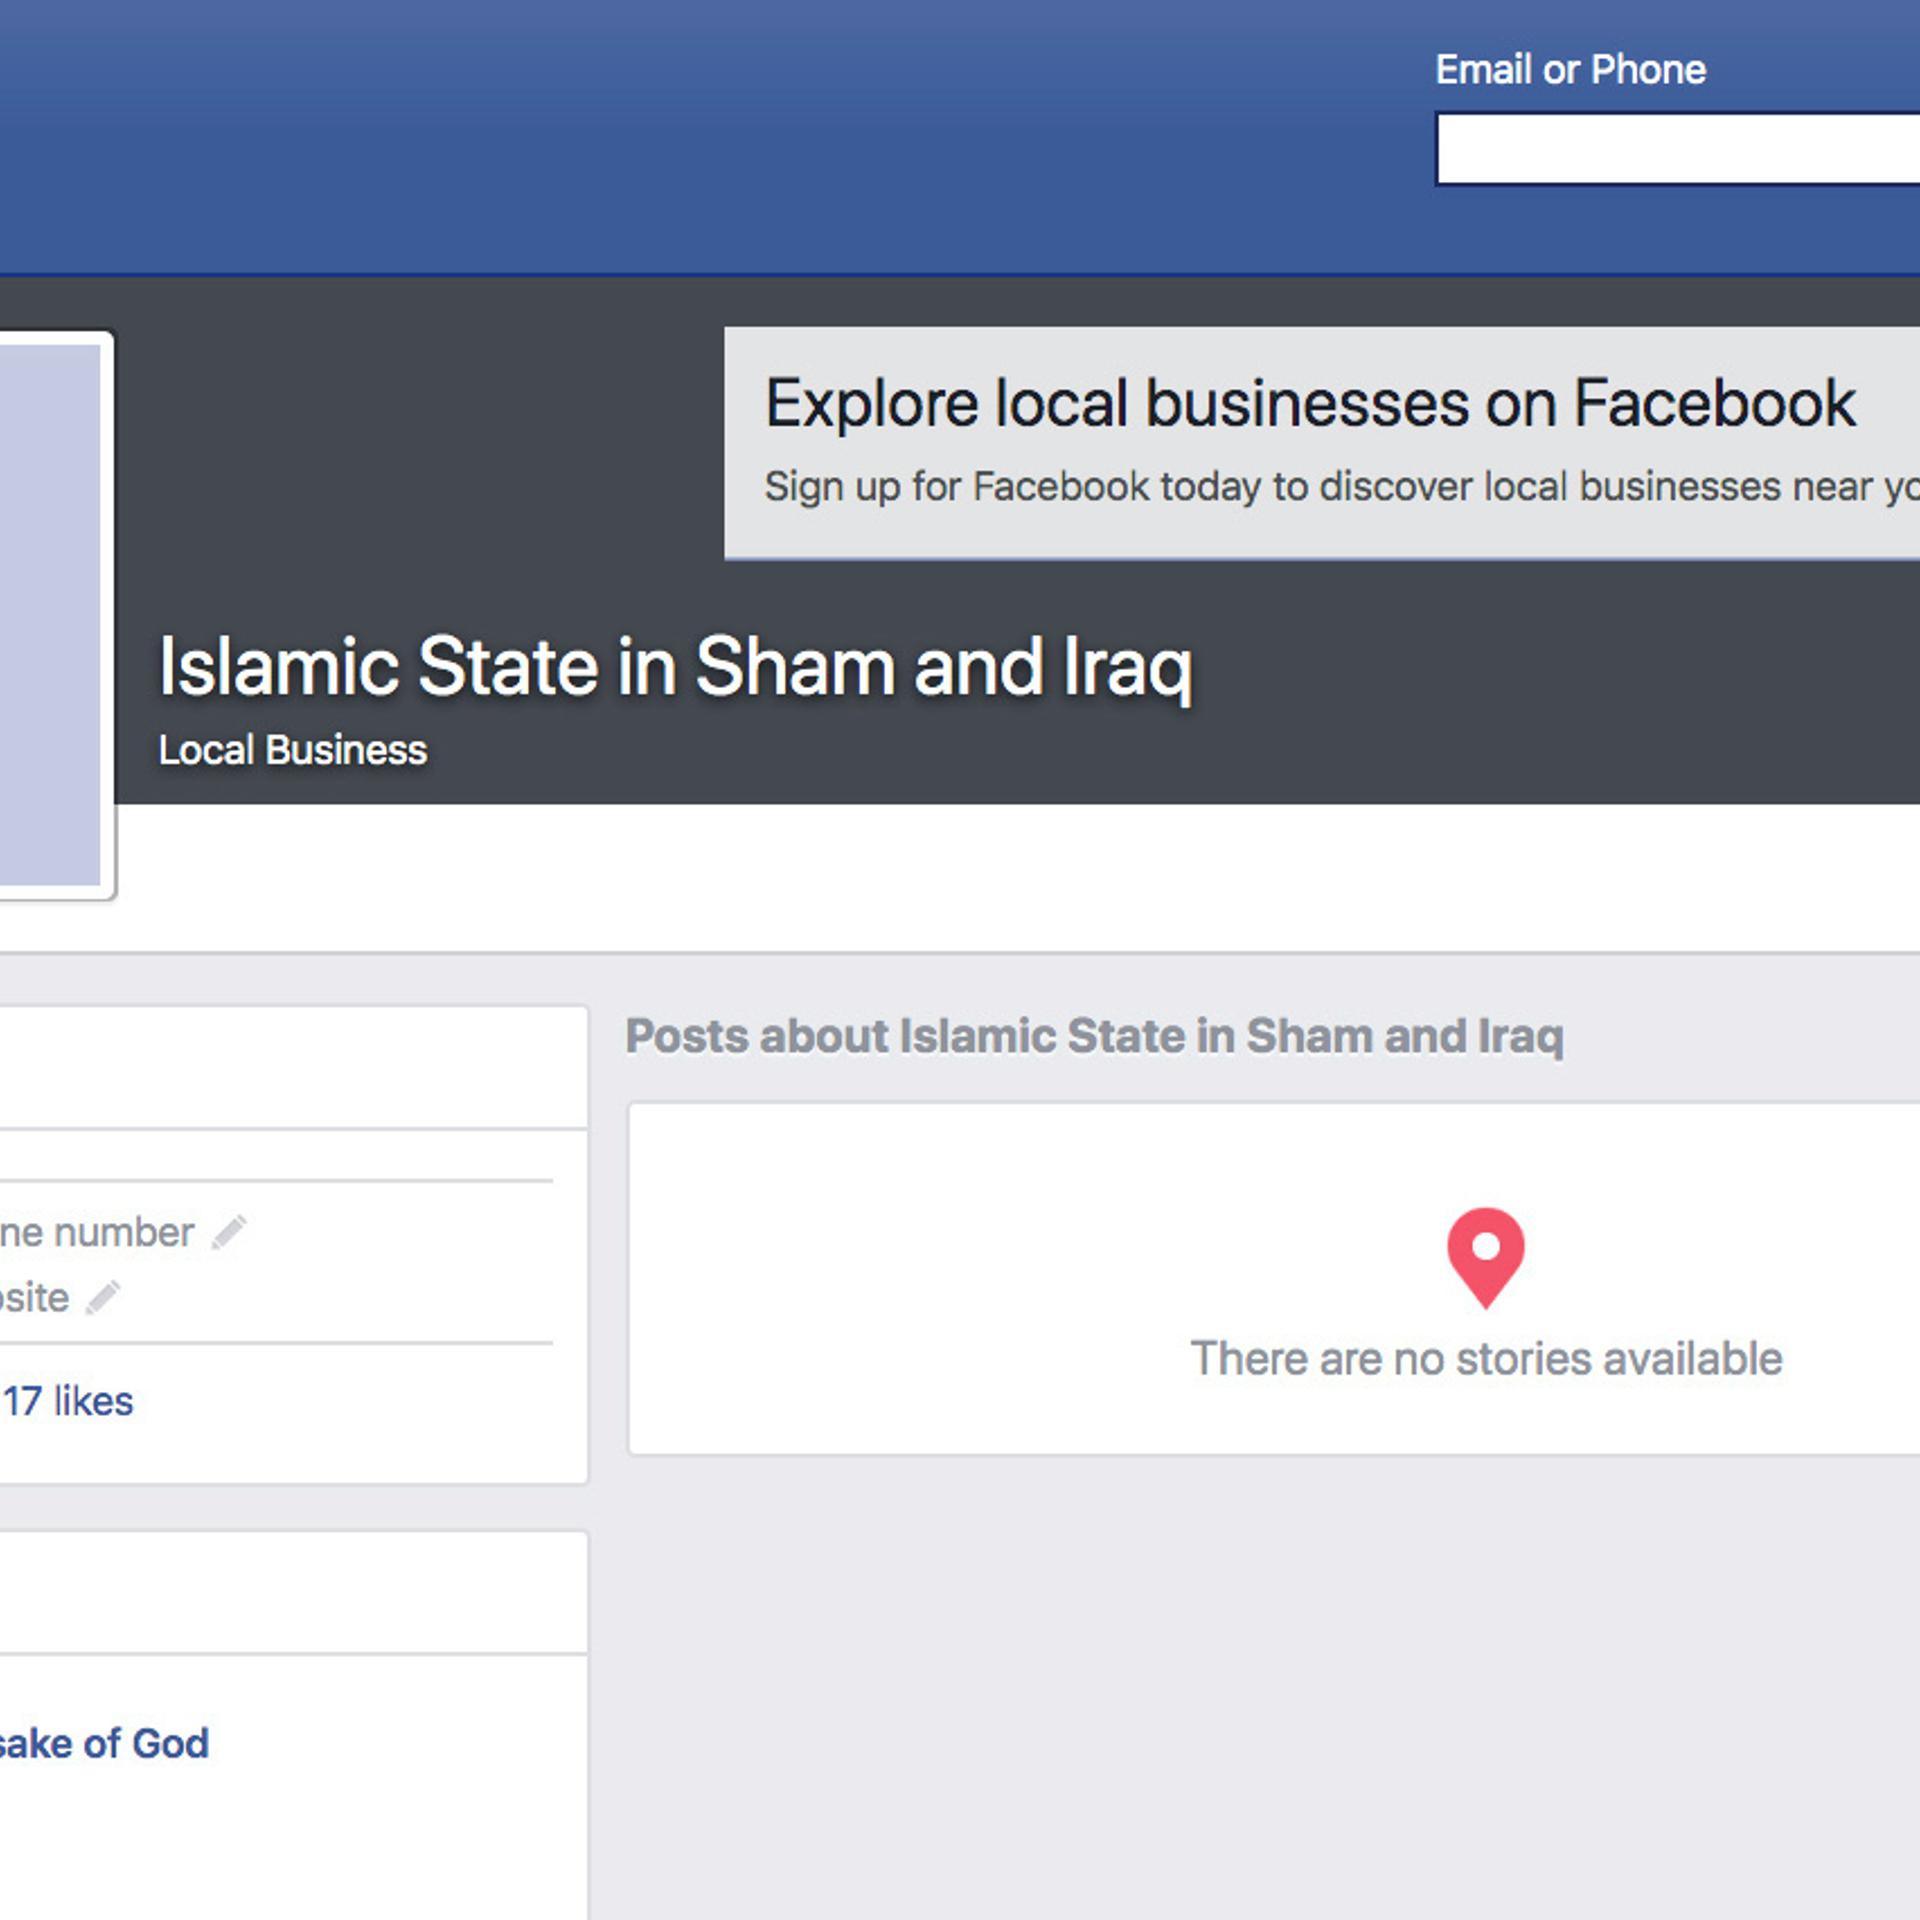Image resolution: width=1920 pixels, height=1920 pixels.
Task: Open the 17 likes link
Action: pyautogui.click(x=67, y=1401)
